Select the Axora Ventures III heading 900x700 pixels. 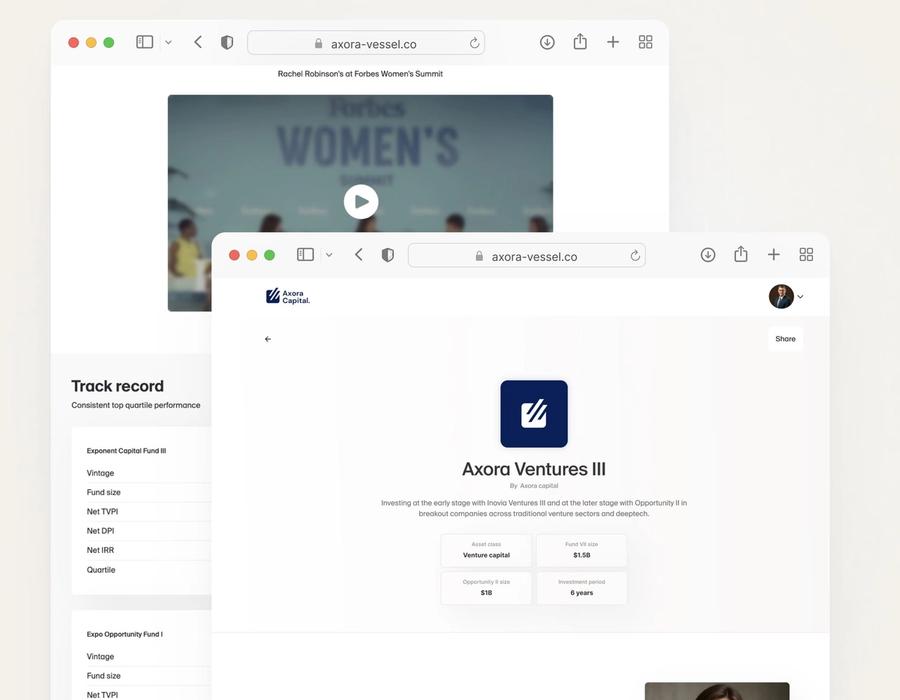534,469
